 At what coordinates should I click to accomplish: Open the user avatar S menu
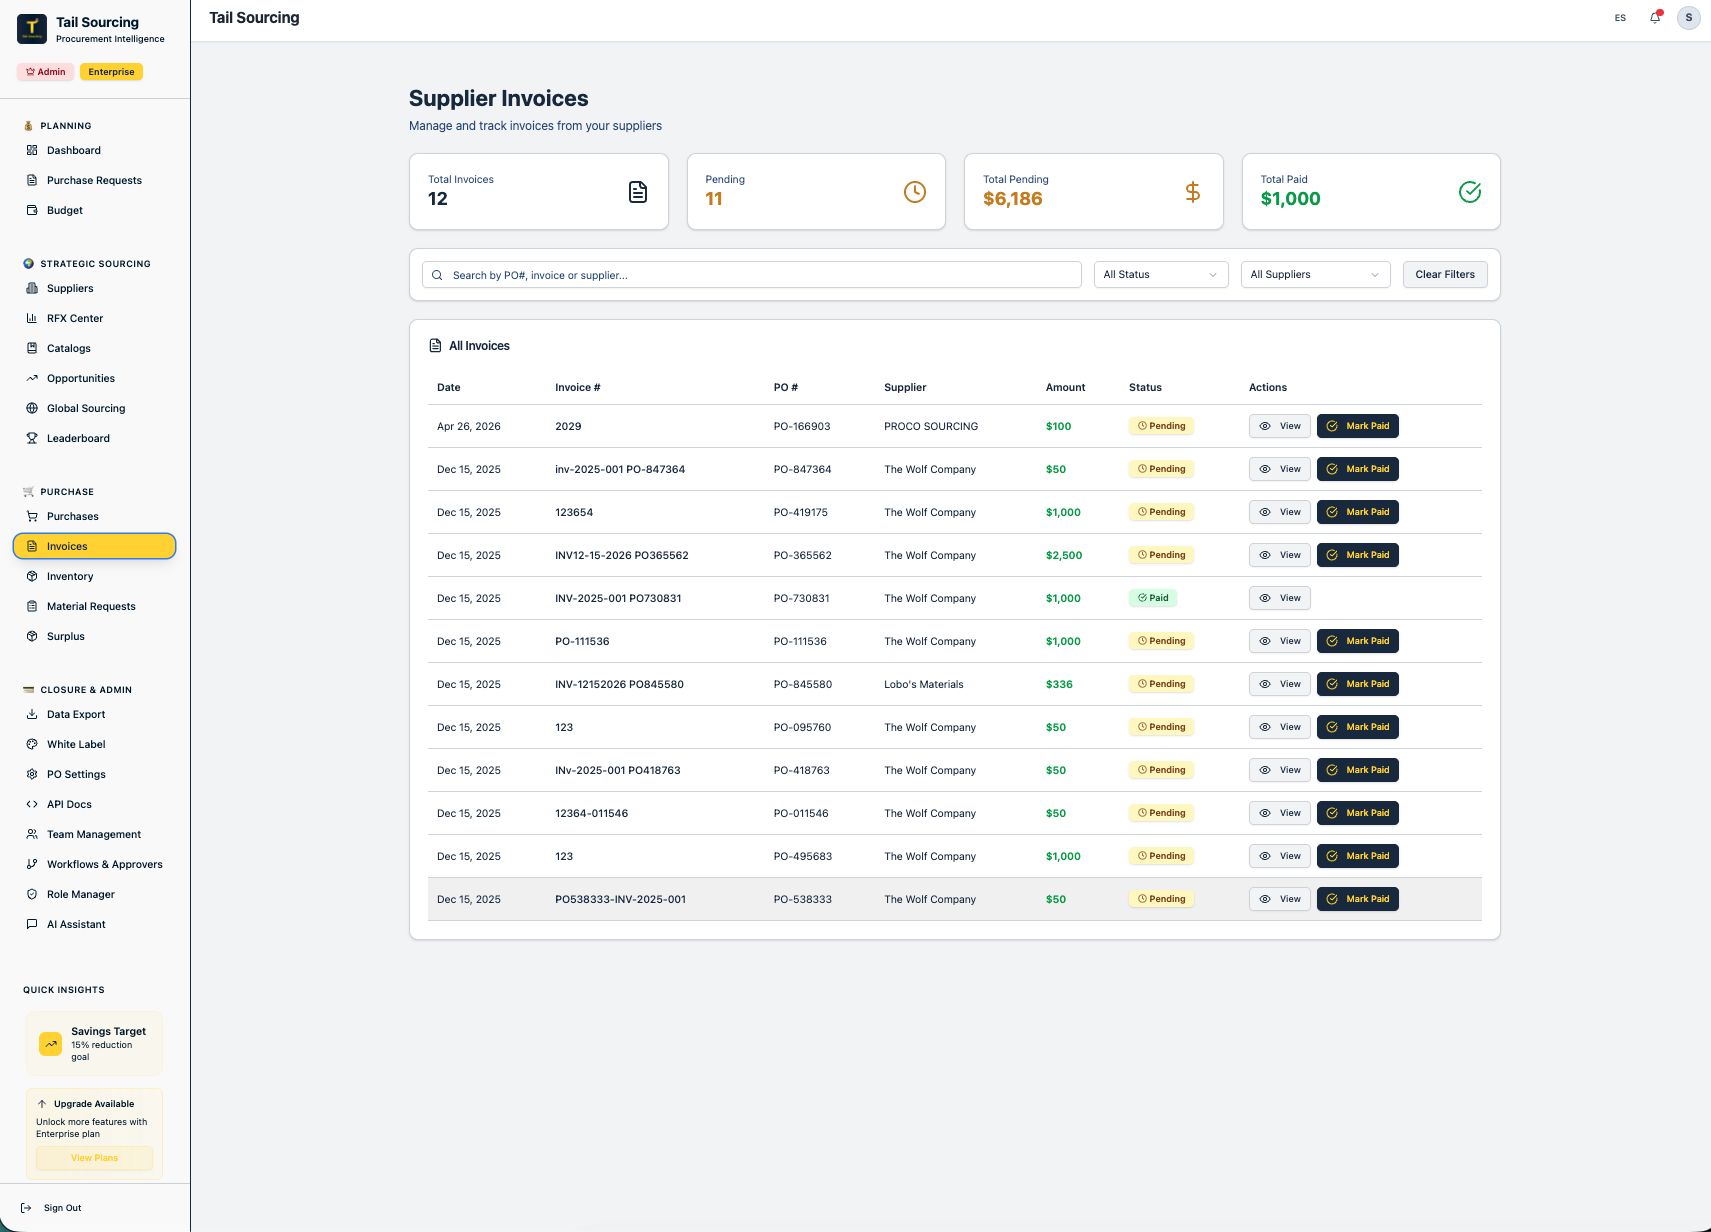pos(1689,18)
